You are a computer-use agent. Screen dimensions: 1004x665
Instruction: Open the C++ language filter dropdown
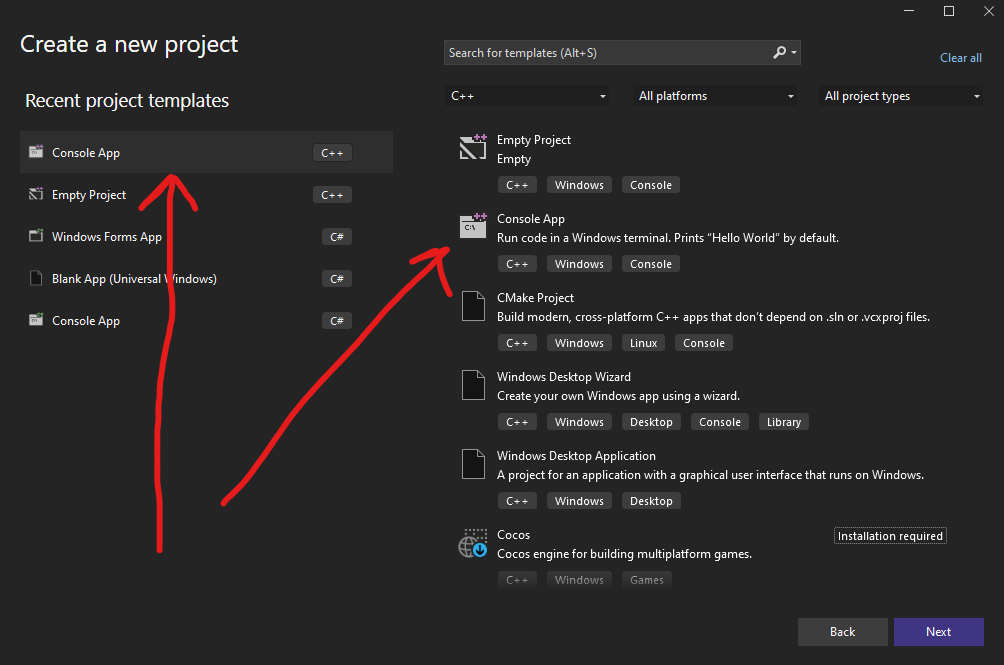(527, 96)
